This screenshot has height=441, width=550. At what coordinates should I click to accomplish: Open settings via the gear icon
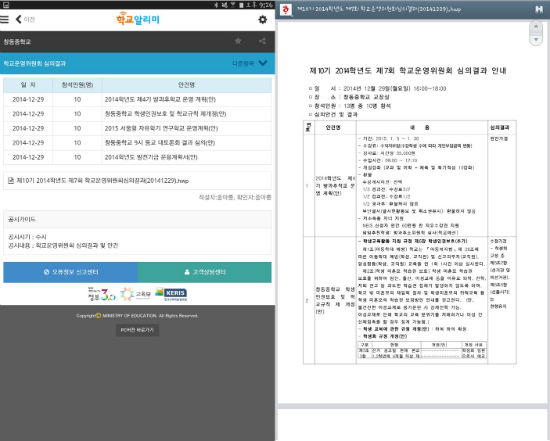[x=262, y=20]
